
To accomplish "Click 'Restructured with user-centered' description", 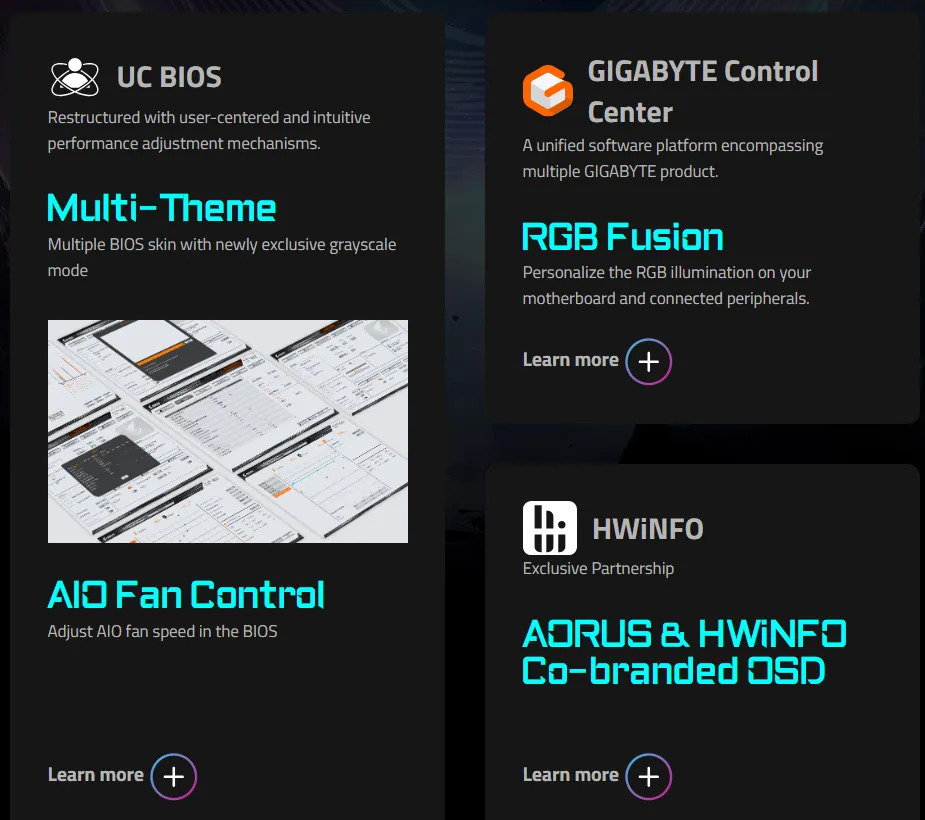I will pyautogui.click(x=209, y=130).
